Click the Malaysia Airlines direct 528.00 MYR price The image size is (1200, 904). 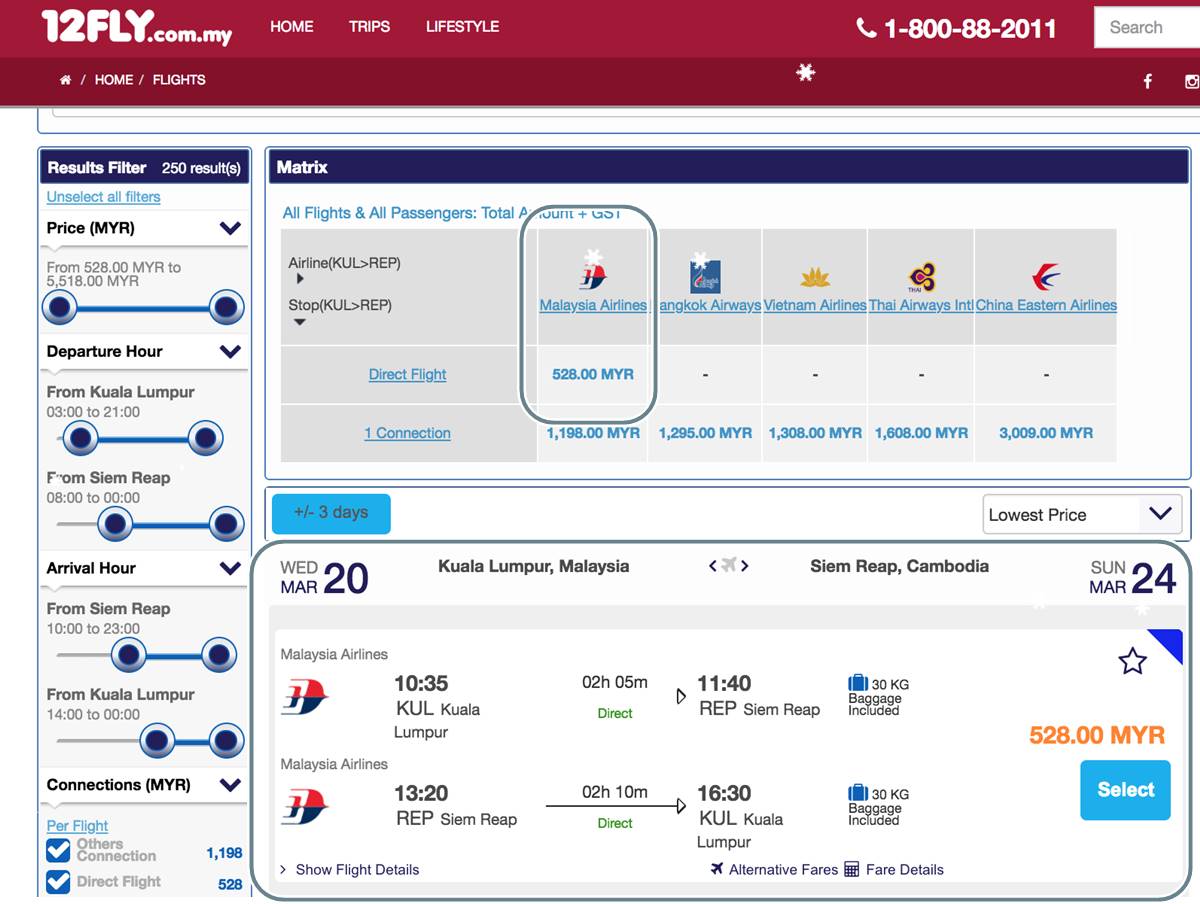tap(593, 374)
